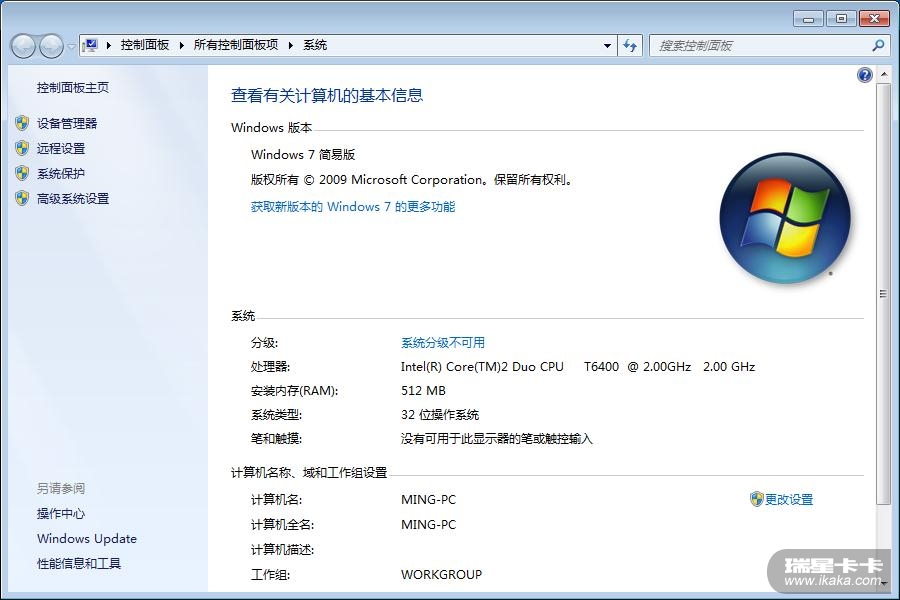Close the System window
Image resolution: width=900 pixels, height=600 pixels.
874,19
